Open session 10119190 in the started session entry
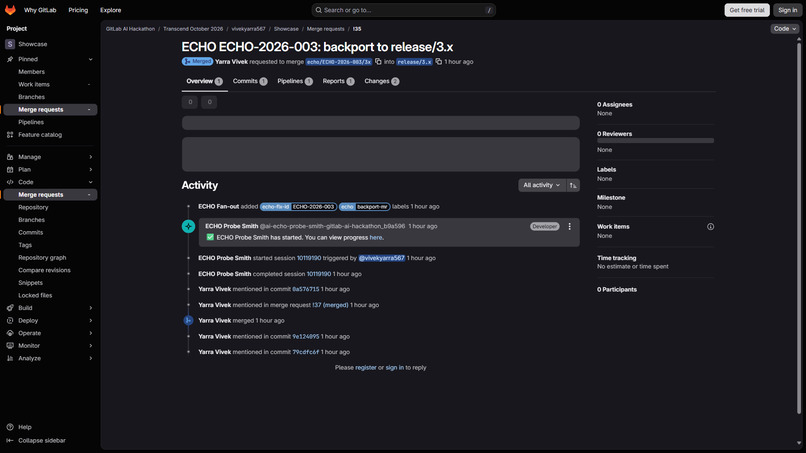Image resolution: width=806 pixels, height=453 pixels. point(309,258)
